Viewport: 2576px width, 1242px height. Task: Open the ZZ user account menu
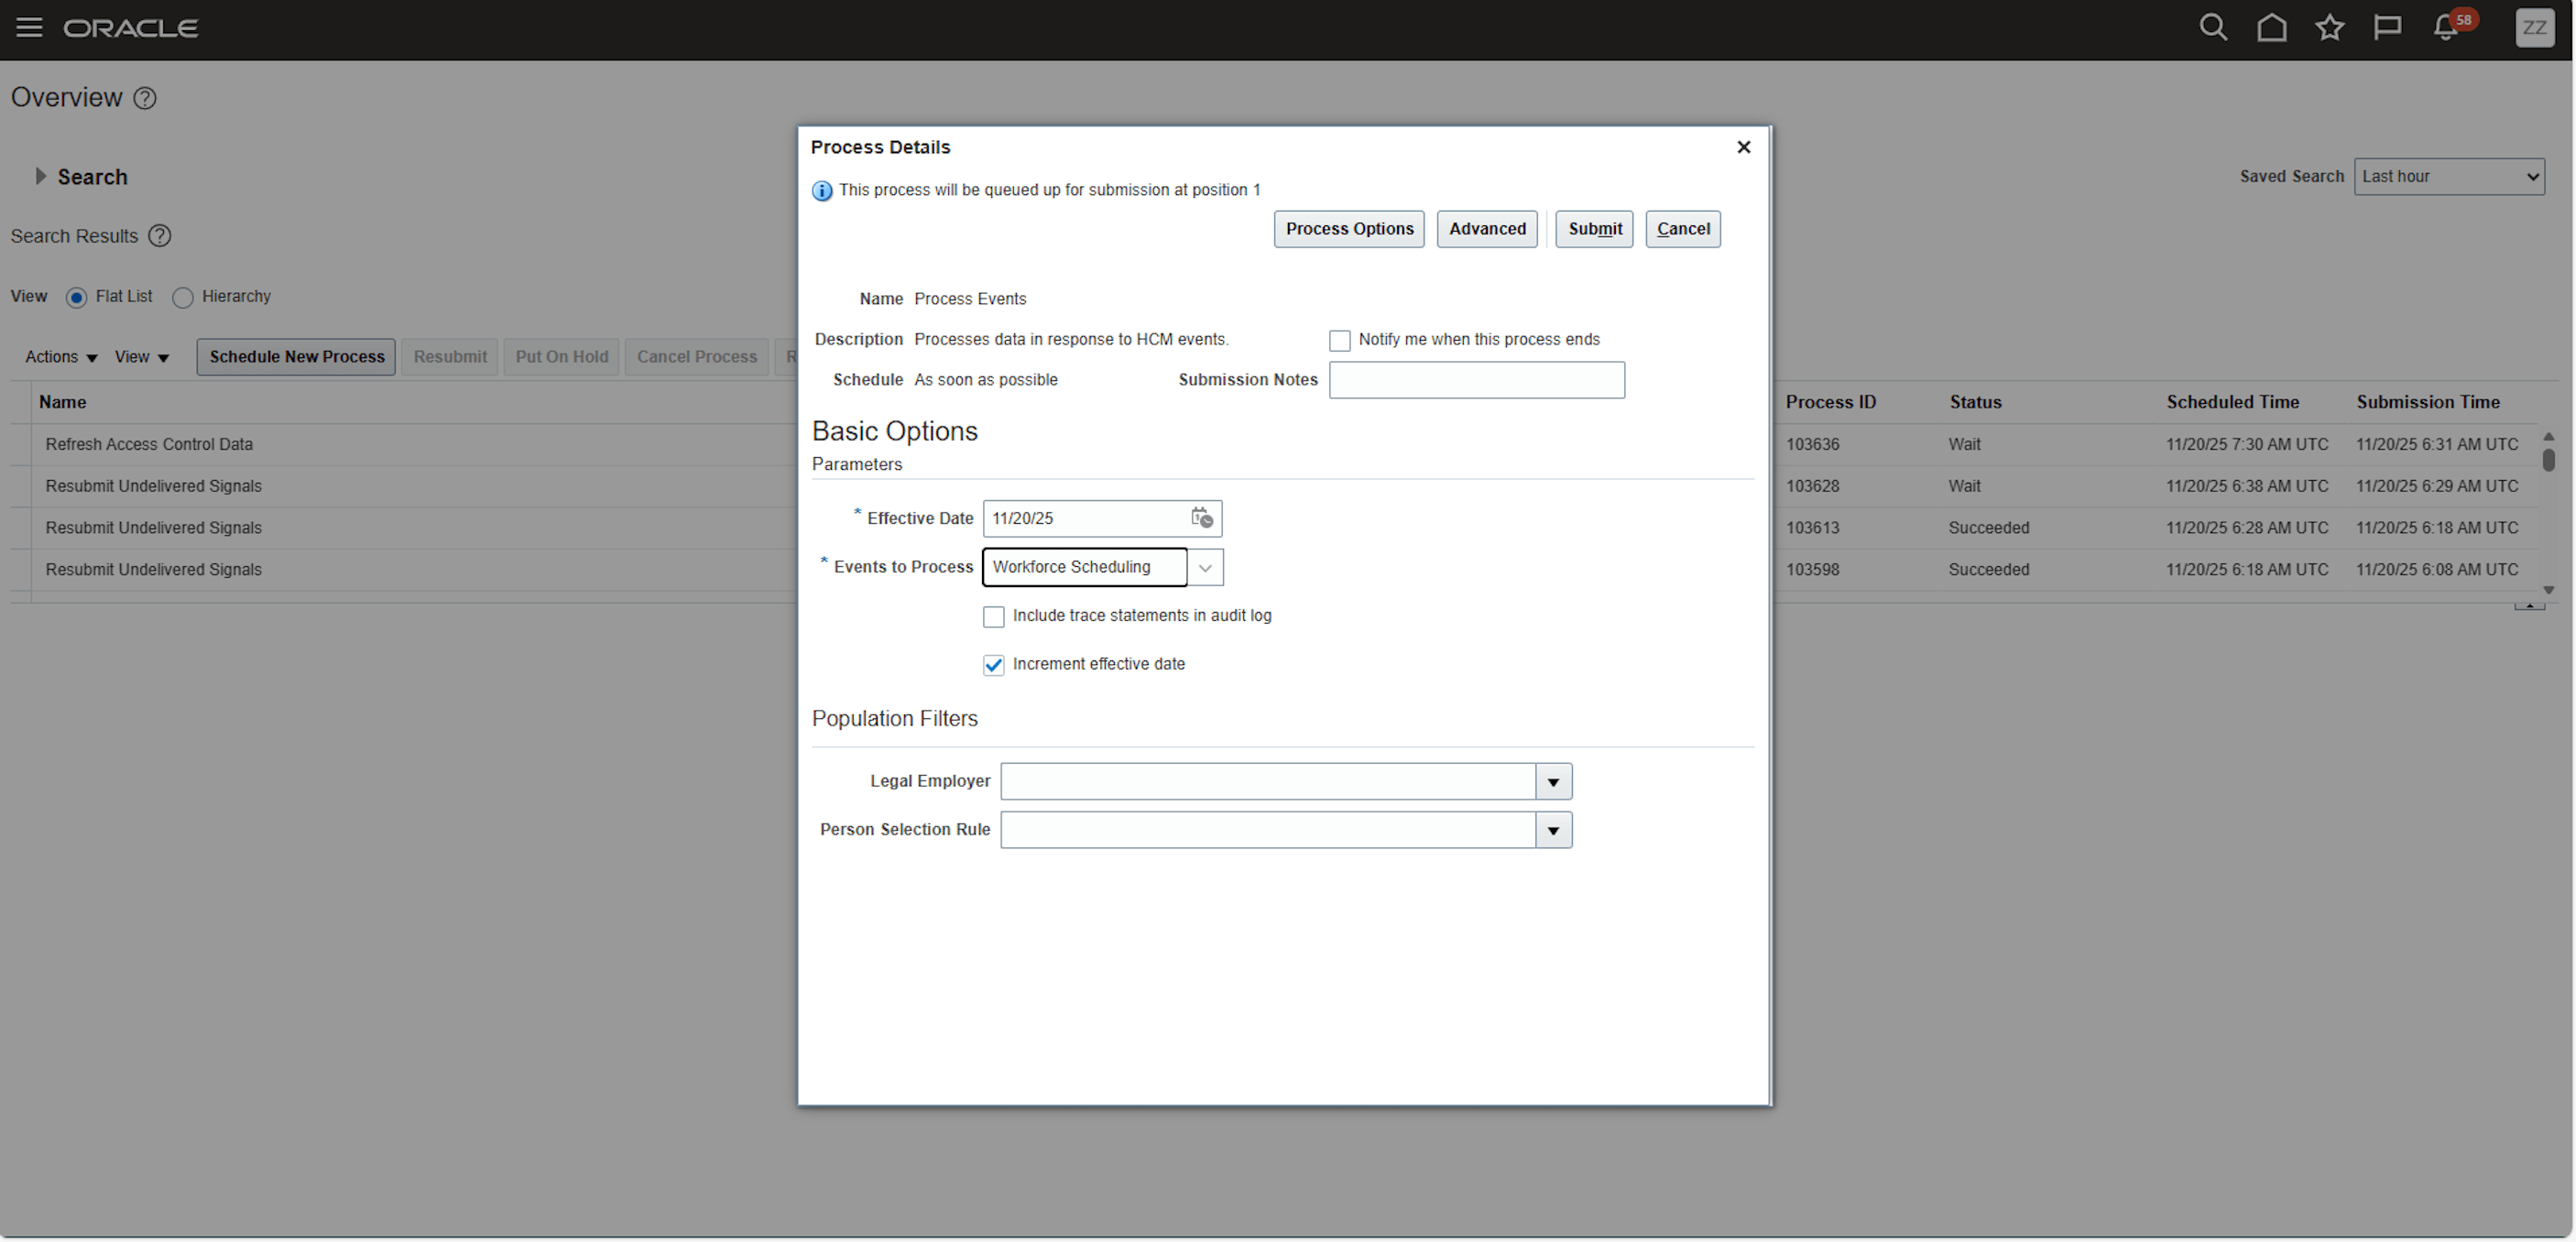(x=2536, y=28)
